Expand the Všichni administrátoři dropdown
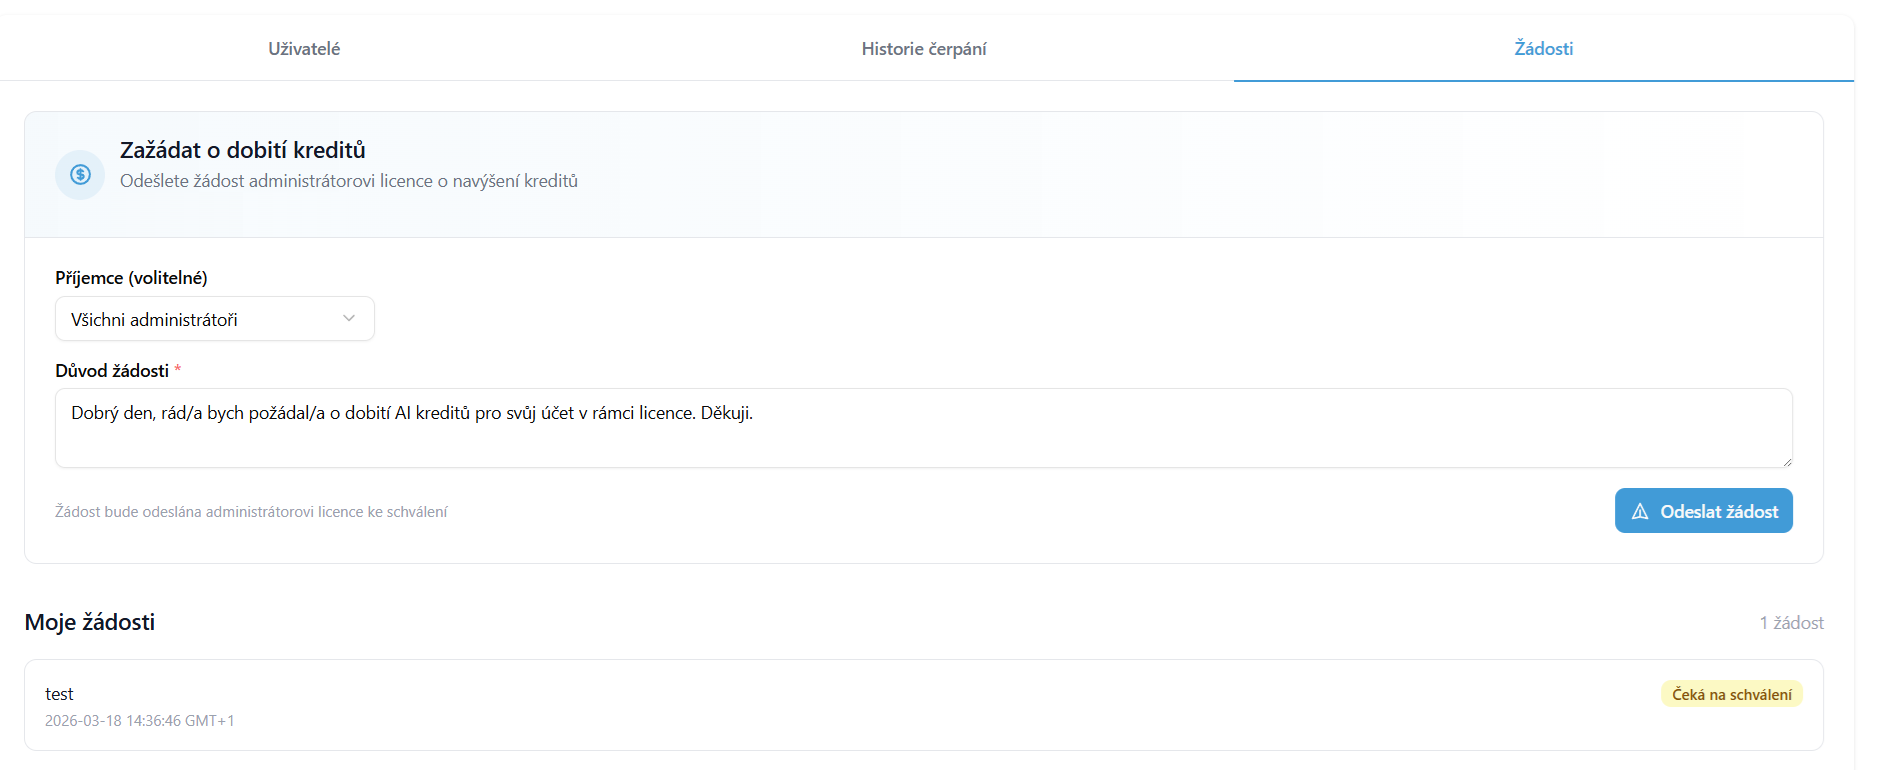The image size is (1880, 770). pyautogui.click(x=214, y=319)
